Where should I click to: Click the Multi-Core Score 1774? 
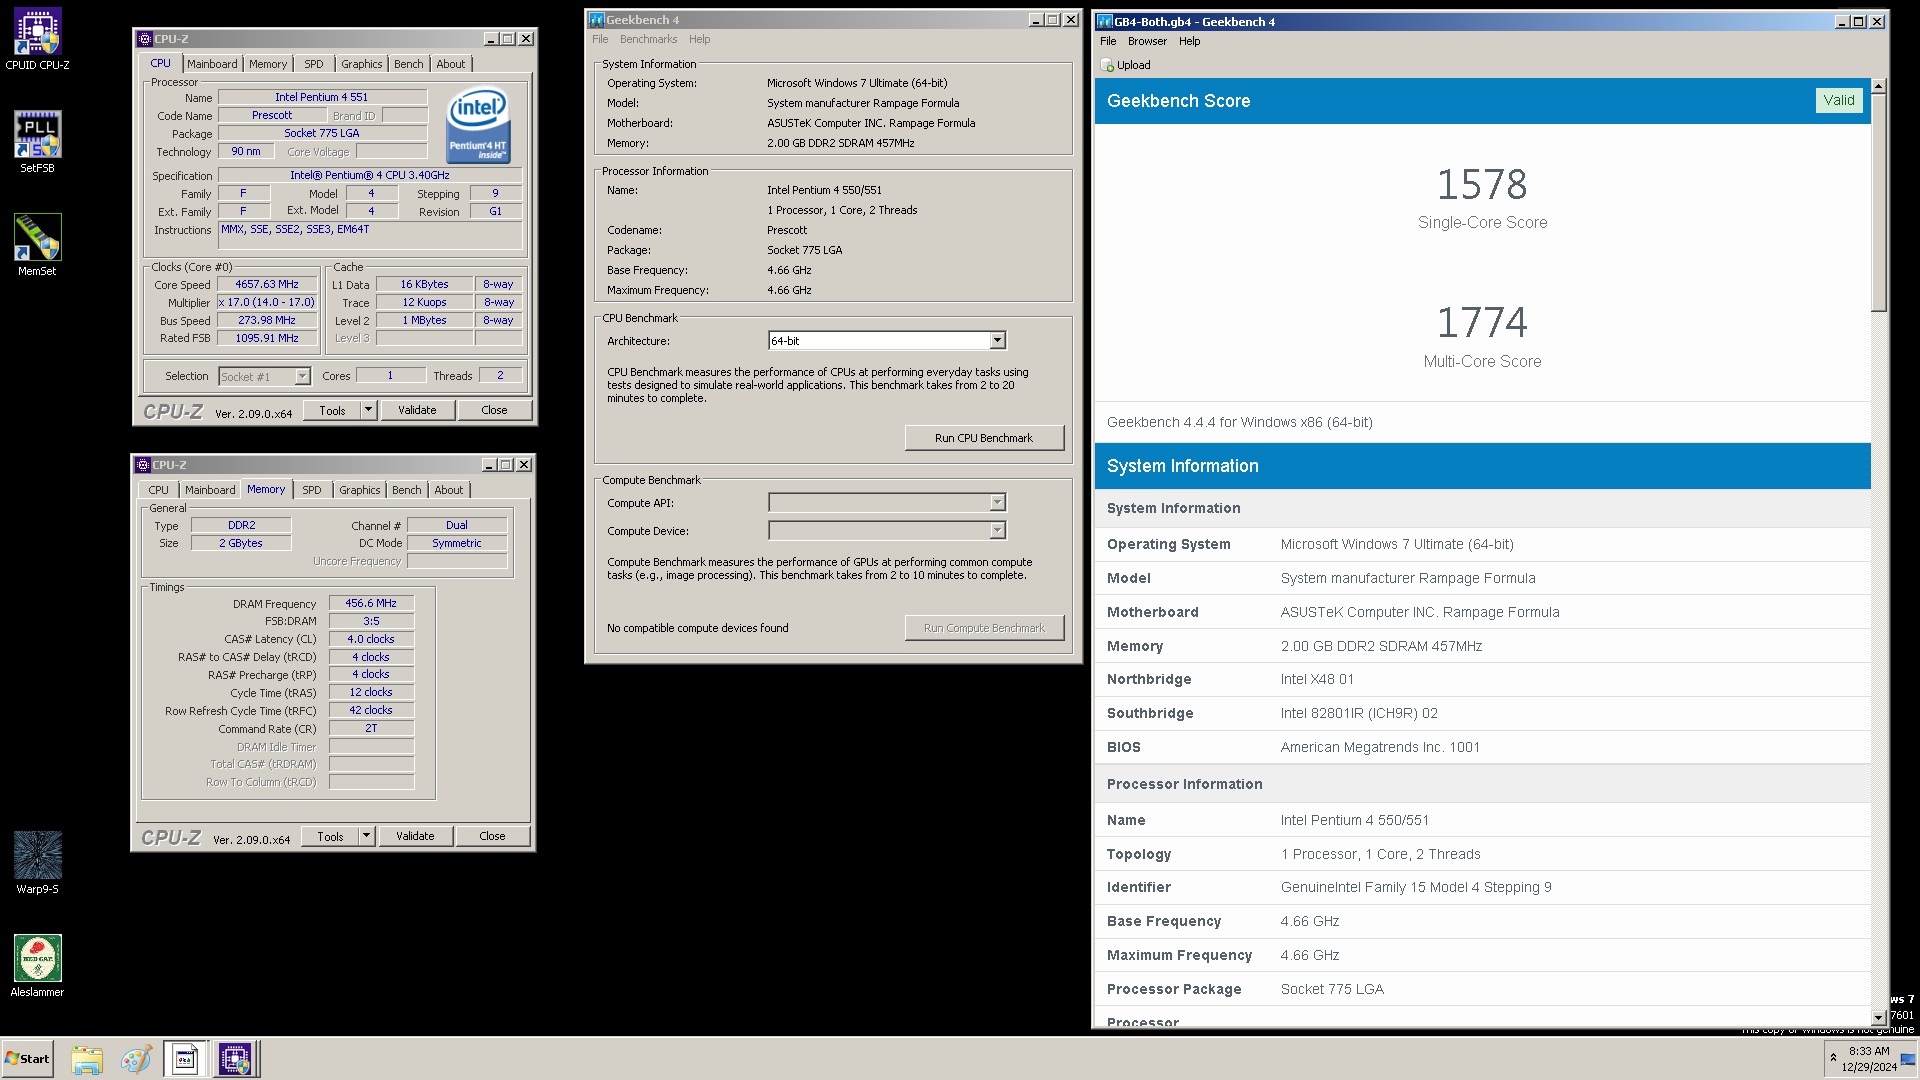[x=1482, y=323]
